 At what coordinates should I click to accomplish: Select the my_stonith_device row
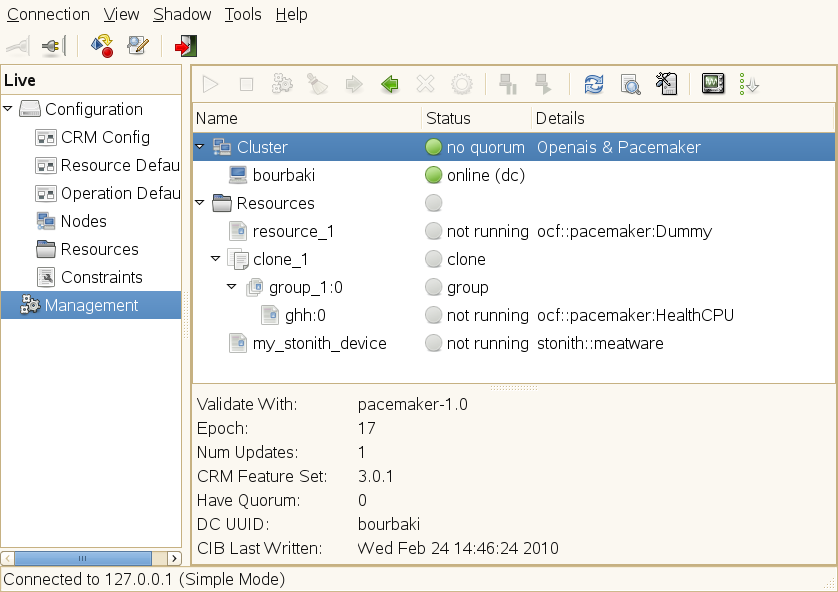pyautogui.click(x=514, y=343)
